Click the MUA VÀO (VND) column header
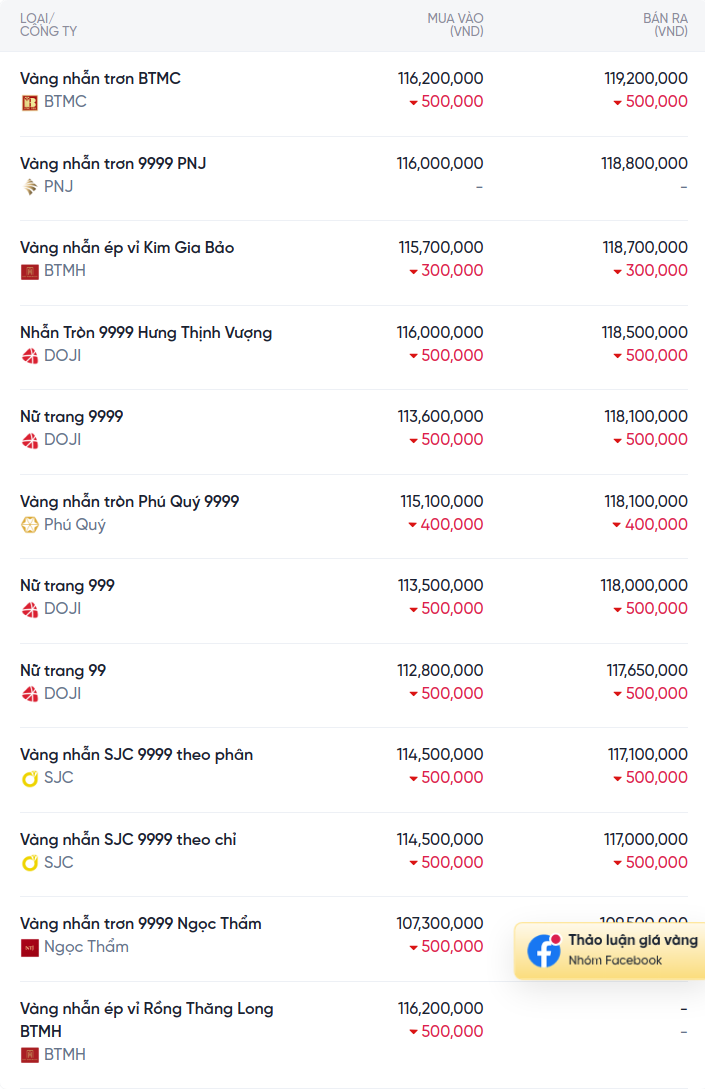 click(455, 25)
